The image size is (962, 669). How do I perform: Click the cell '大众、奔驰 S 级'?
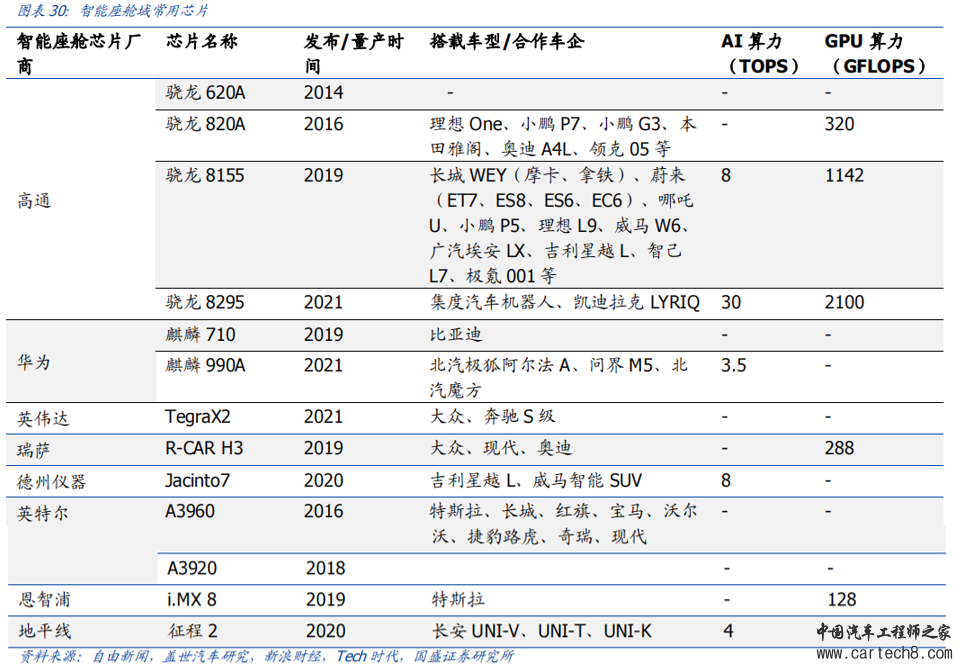(492, 417)
